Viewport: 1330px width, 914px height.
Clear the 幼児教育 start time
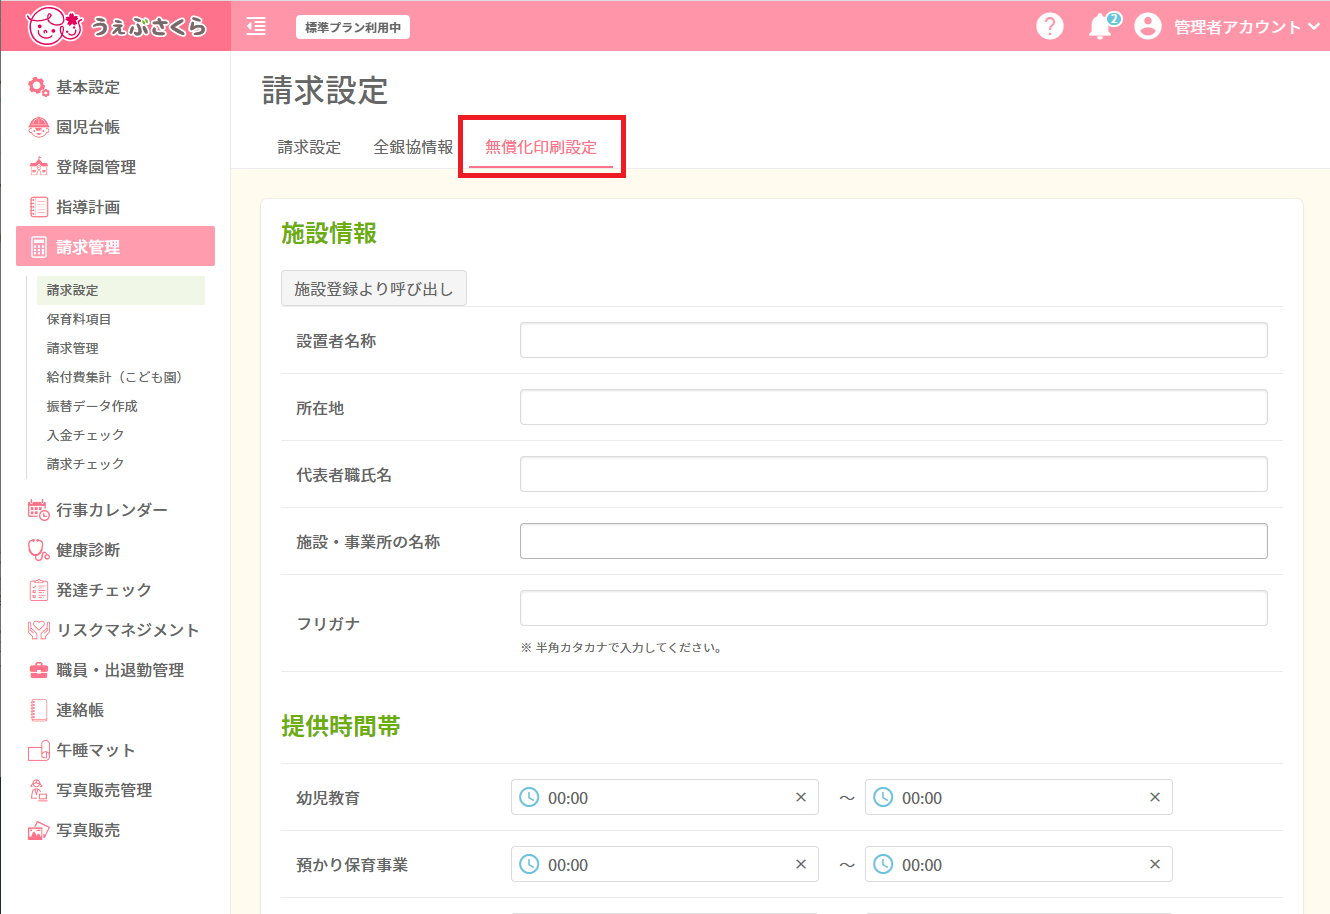pos(801,797)
